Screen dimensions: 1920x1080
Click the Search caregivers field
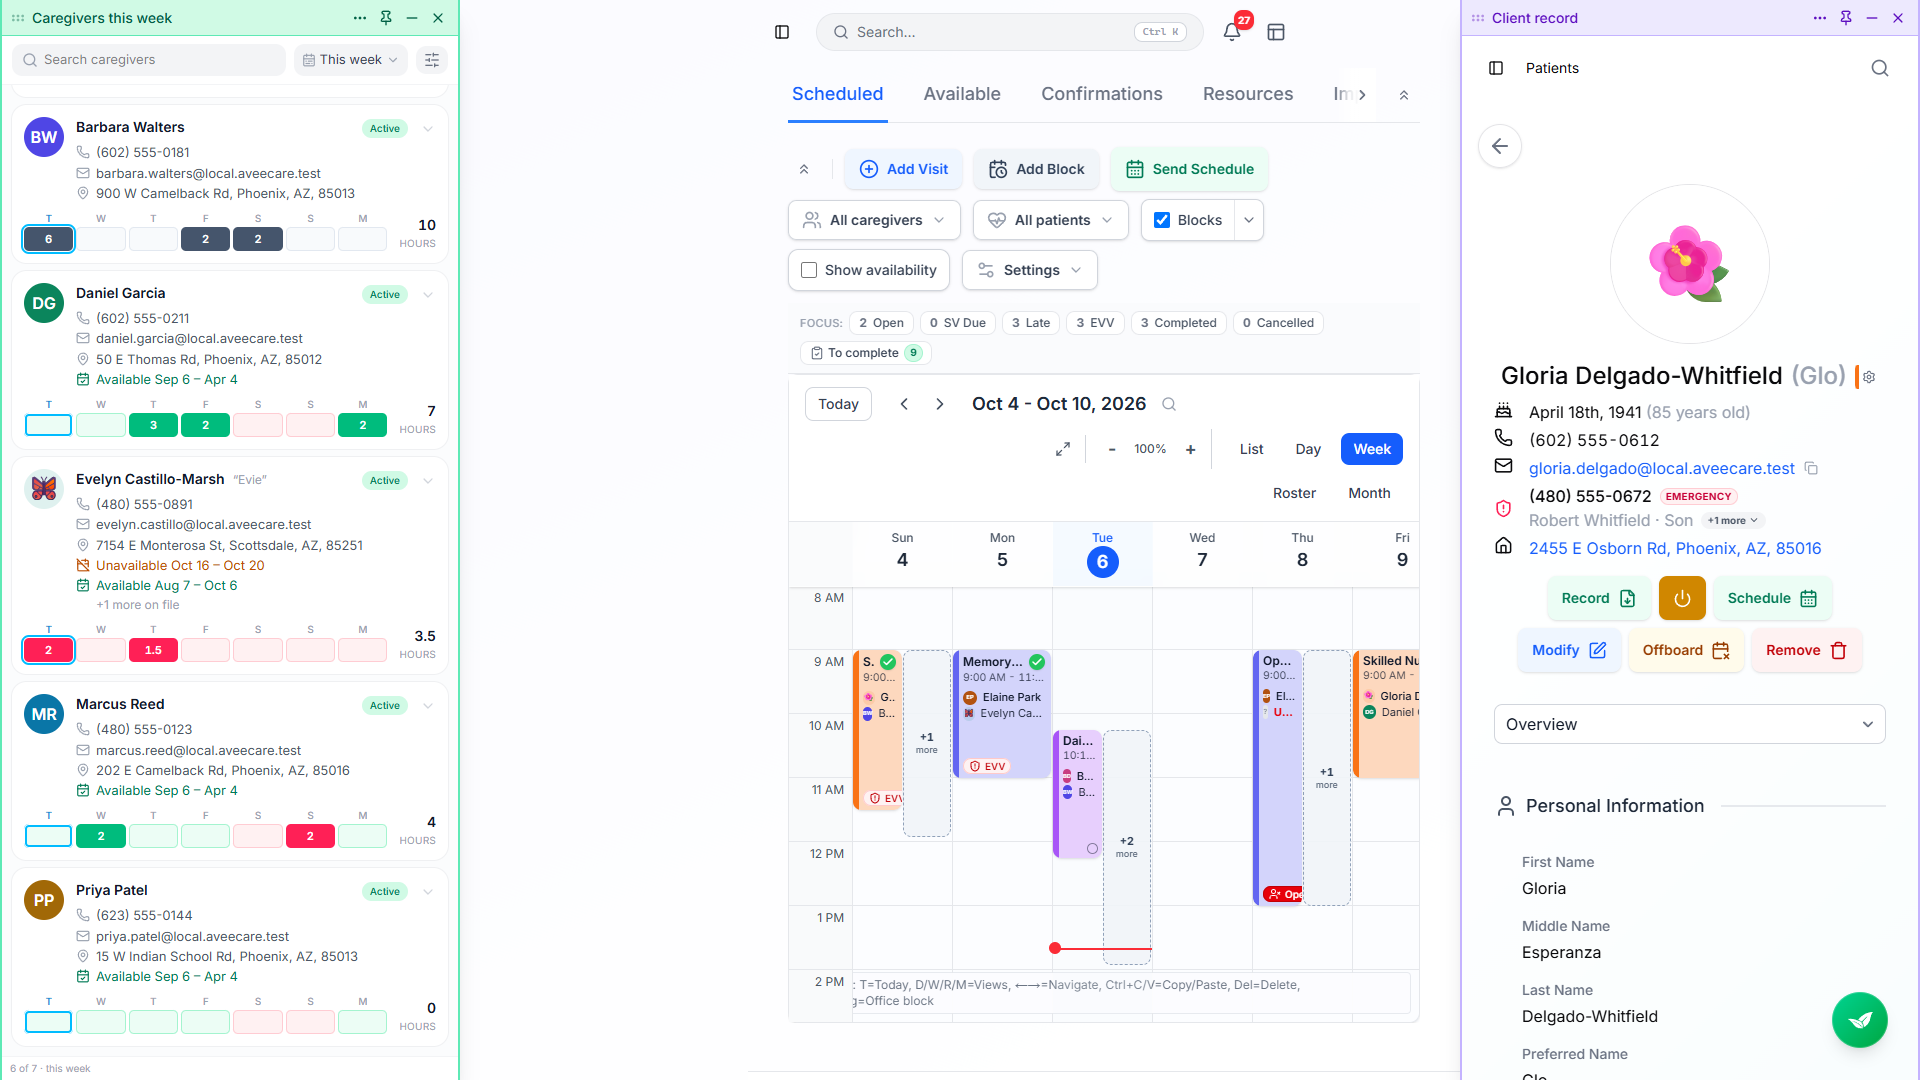pos(149,60)
